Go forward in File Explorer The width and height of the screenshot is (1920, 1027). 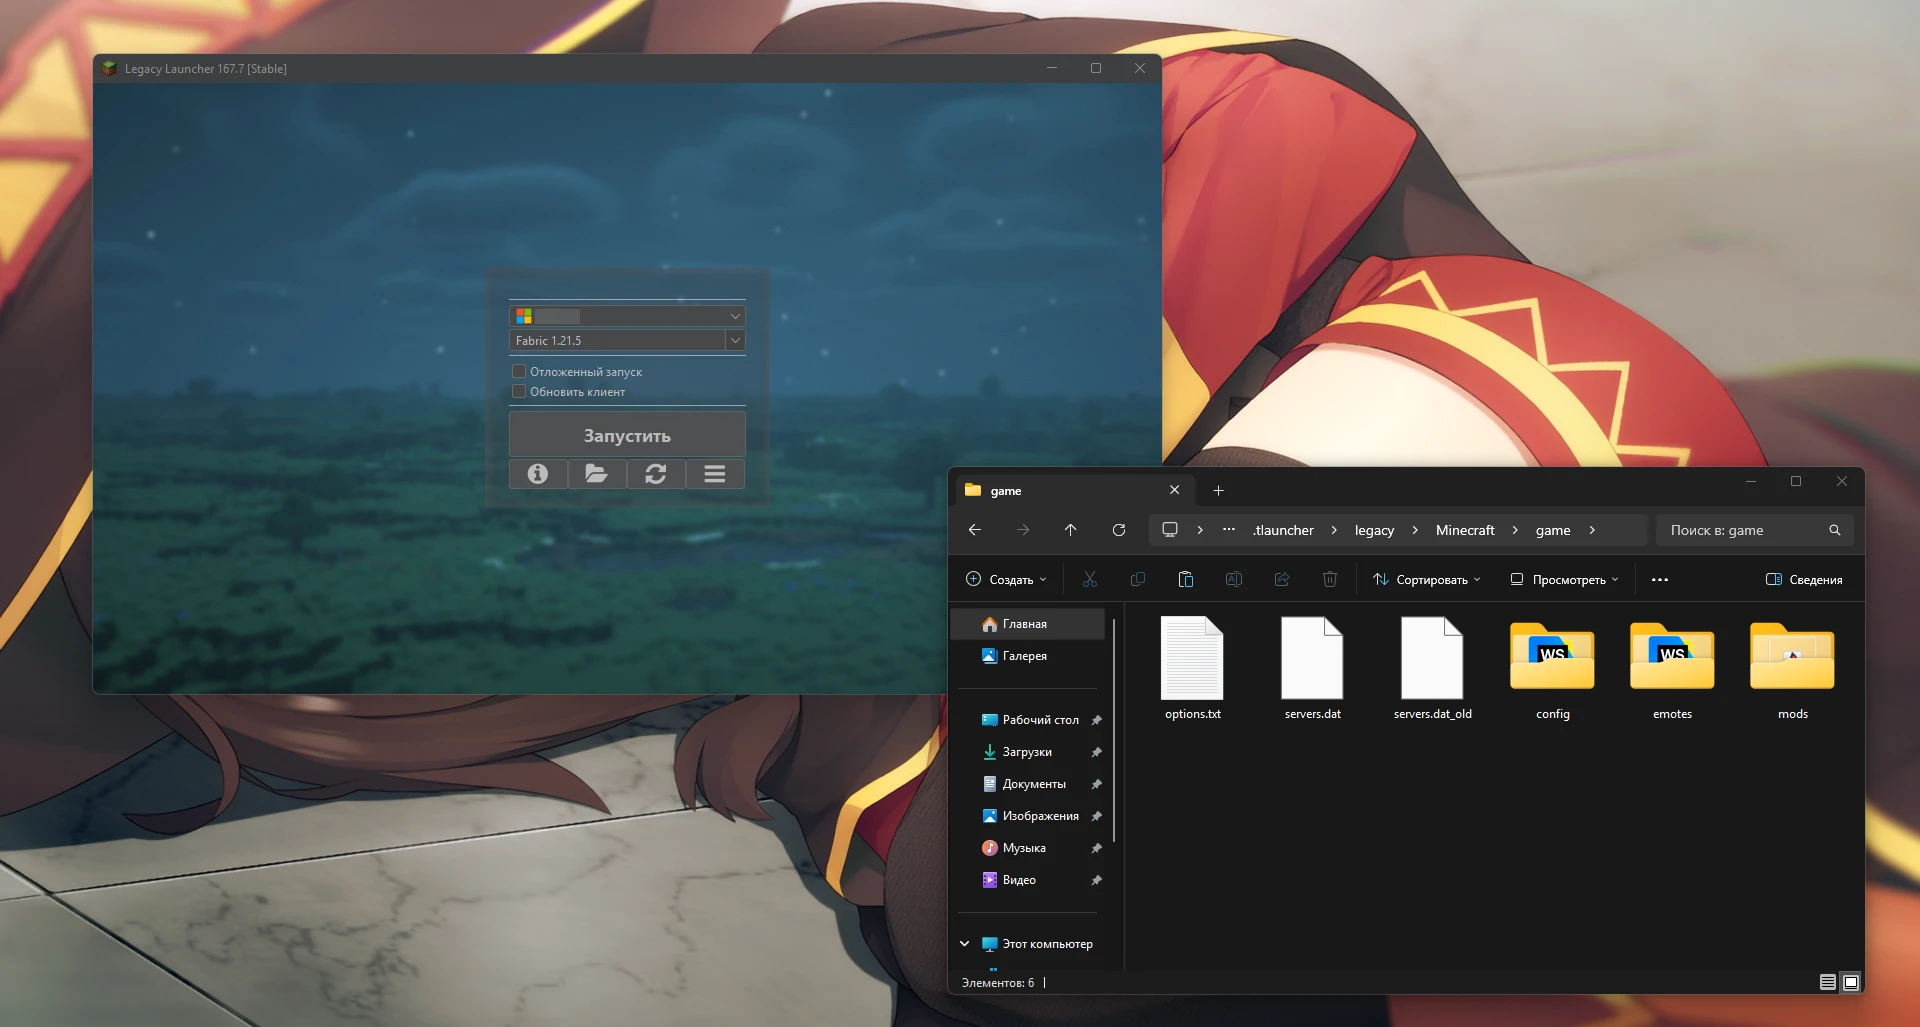tap(1023, 530)
